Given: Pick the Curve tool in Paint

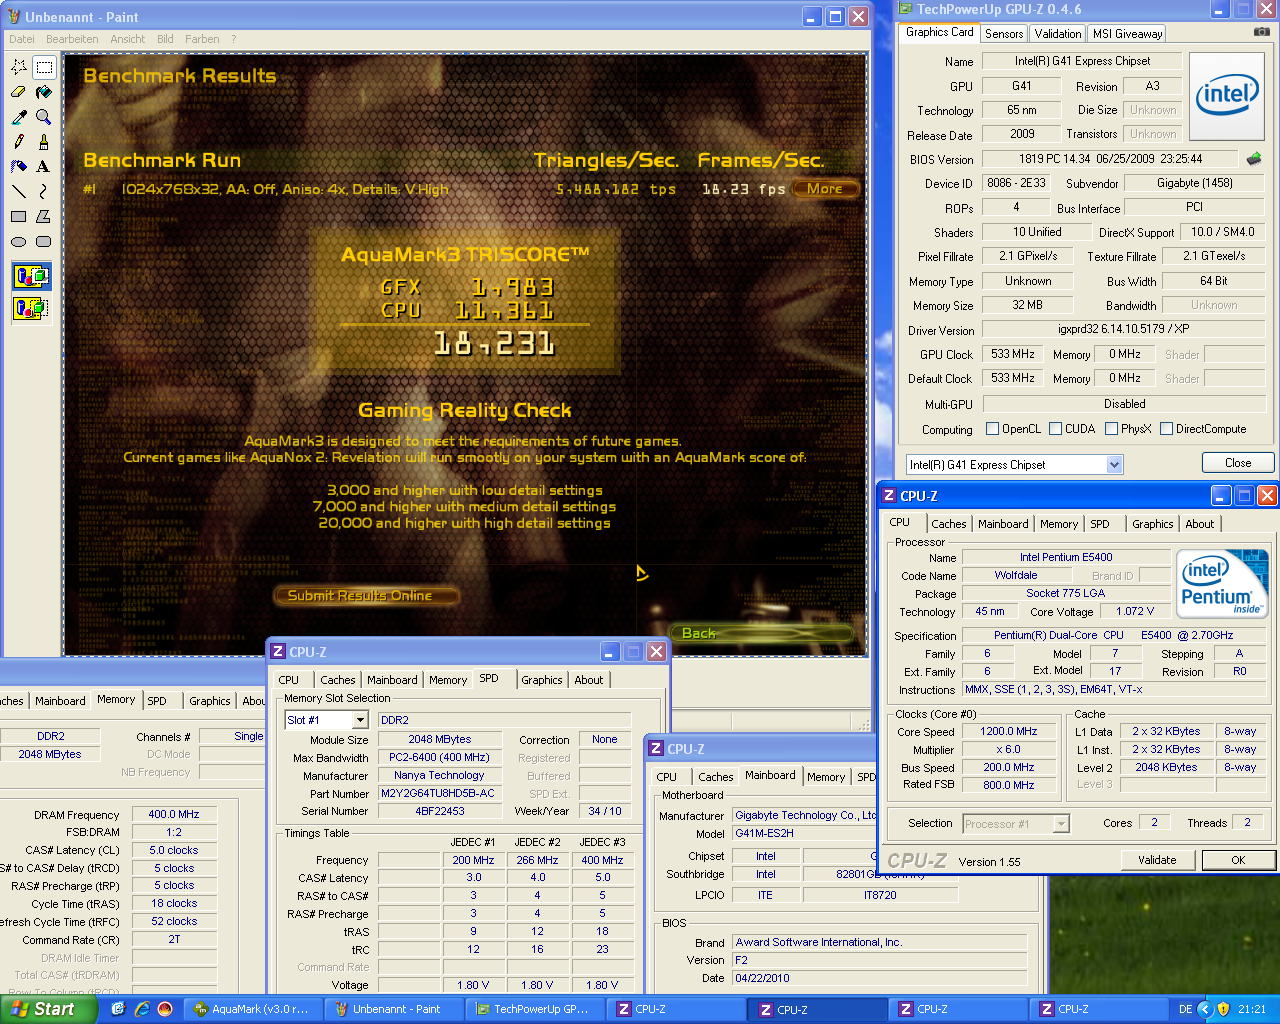Looking at the screenshot, I should coord(44,191).
